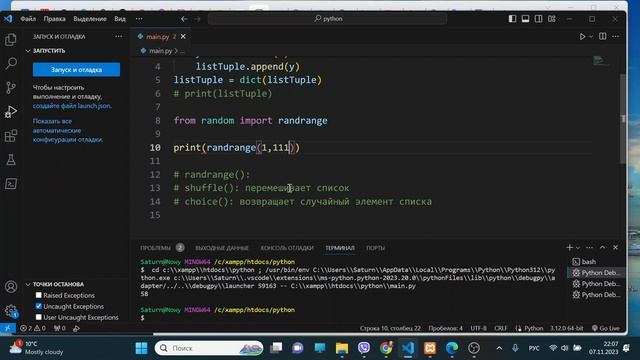Open Run and Debug view icon
The height and width of the screenshot is (360, 640).
click(x=11, y=111)
